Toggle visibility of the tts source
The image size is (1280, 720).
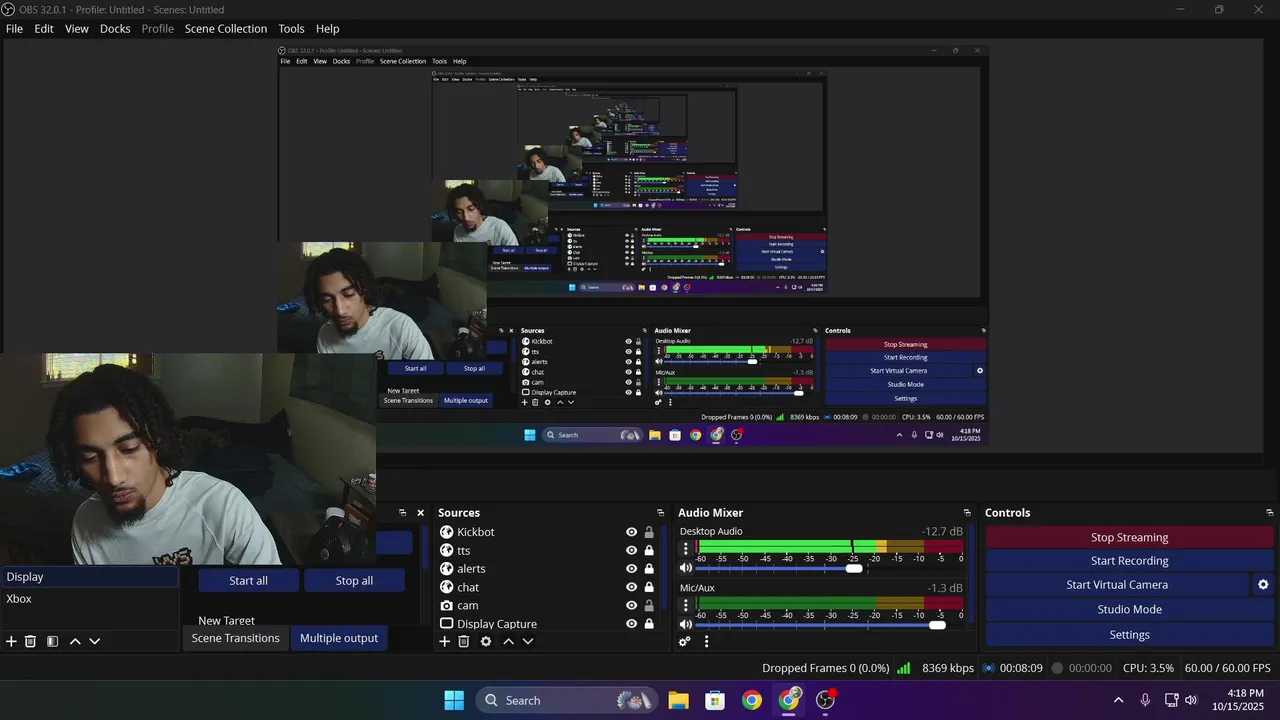coord(631,550)
